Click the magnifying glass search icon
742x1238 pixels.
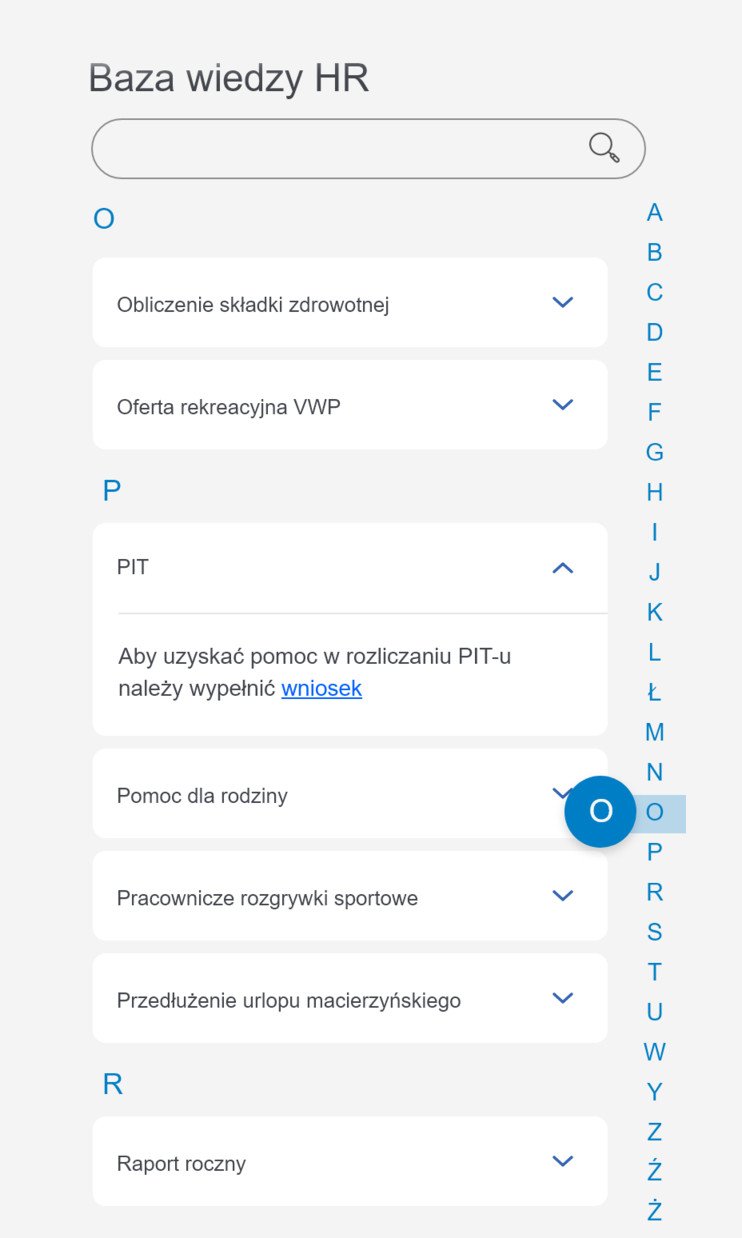(604, 148)
